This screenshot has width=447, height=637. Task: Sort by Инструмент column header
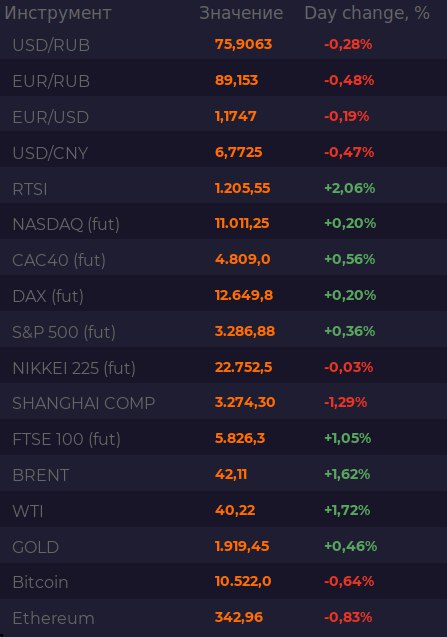pyautogui.click(x=58, y=13)
